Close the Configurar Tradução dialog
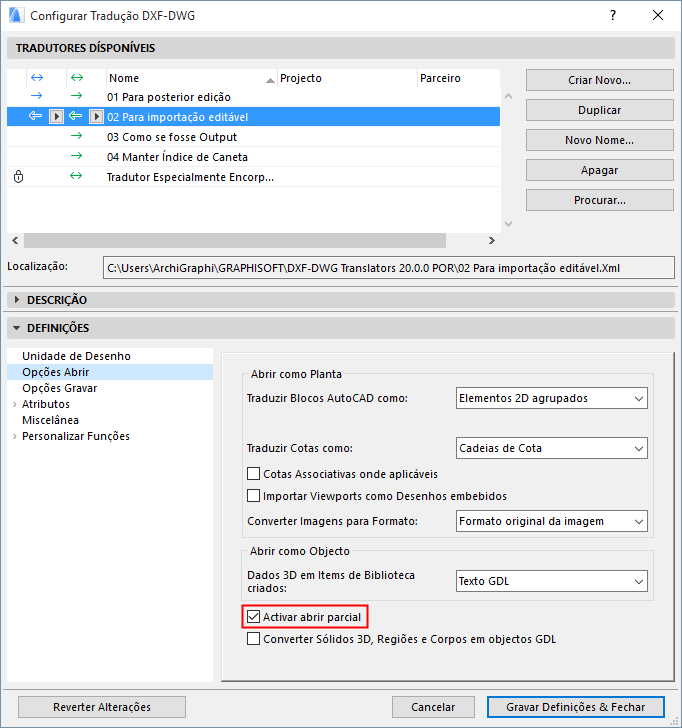The width and height of the screenshot is (682, 728). [x=658, y=15]
